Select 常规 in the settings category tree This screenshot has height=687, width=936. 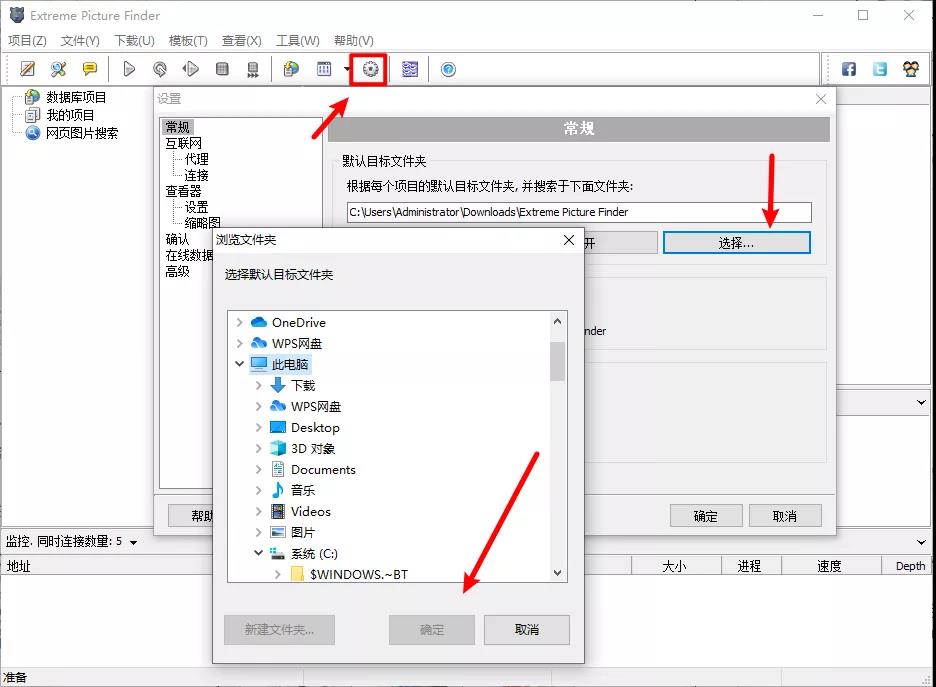[177, 127]
